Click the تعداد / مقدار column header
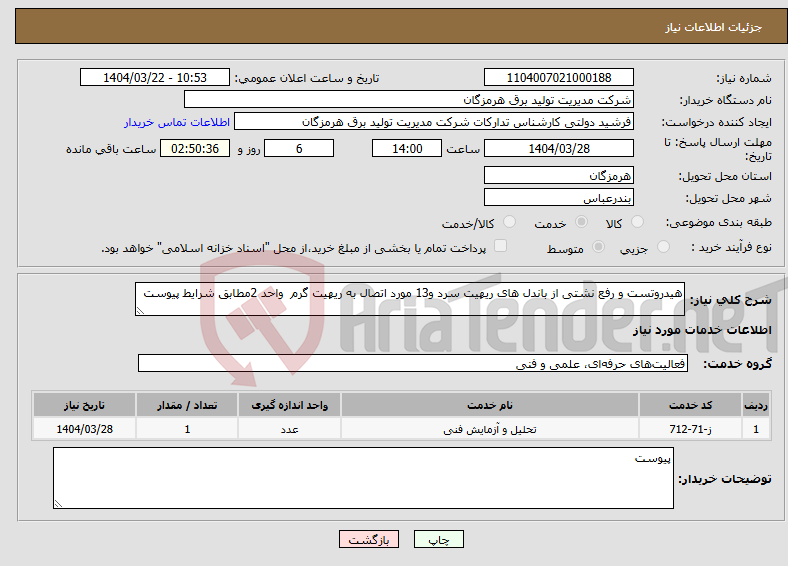This screenshot has height=566, width=788. click(x=187, y=405)
